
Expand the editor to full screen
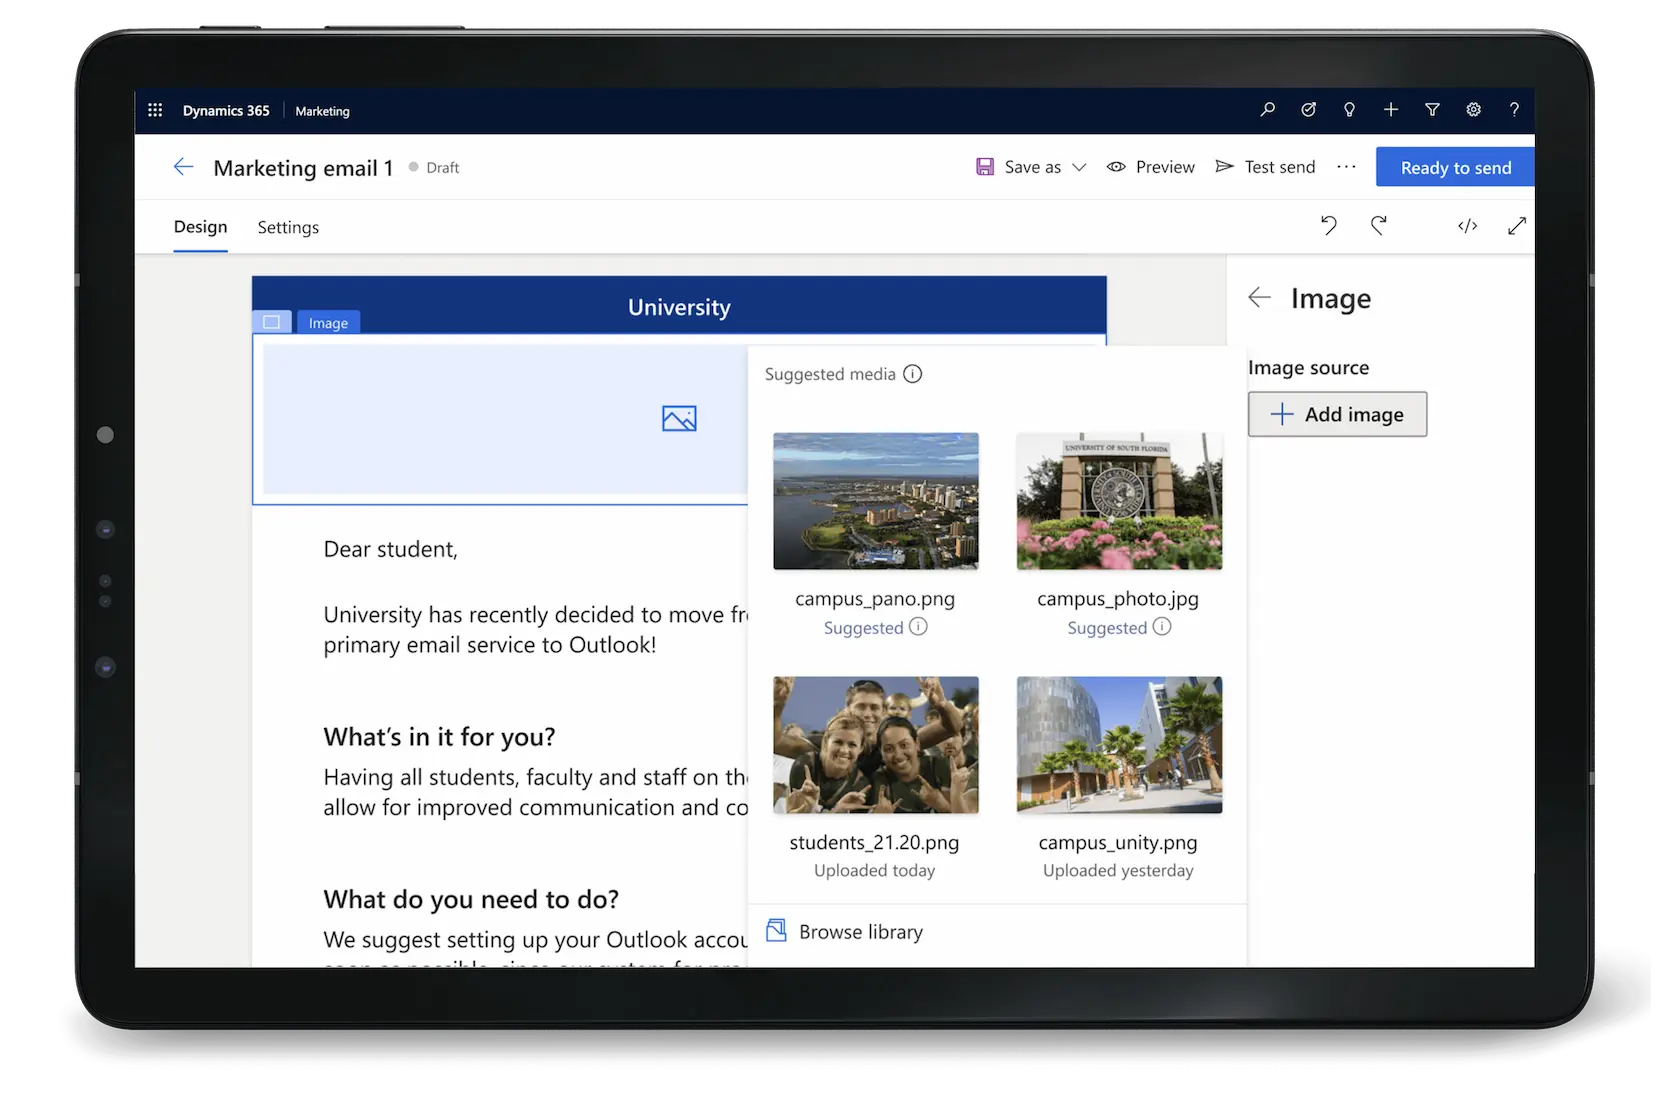1516,226
